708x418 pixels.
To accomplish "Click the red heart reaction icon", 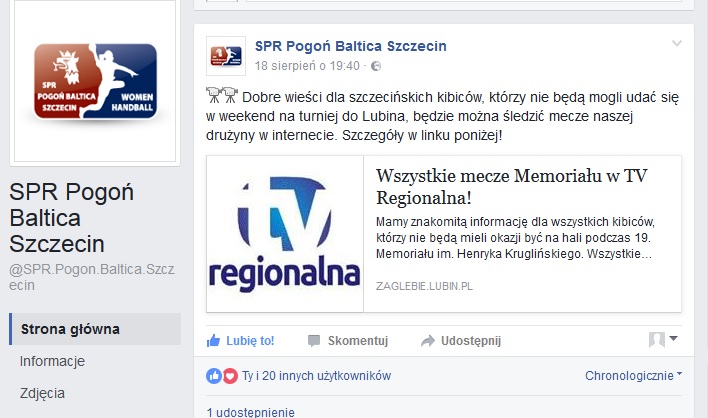I will pos(230,376).
